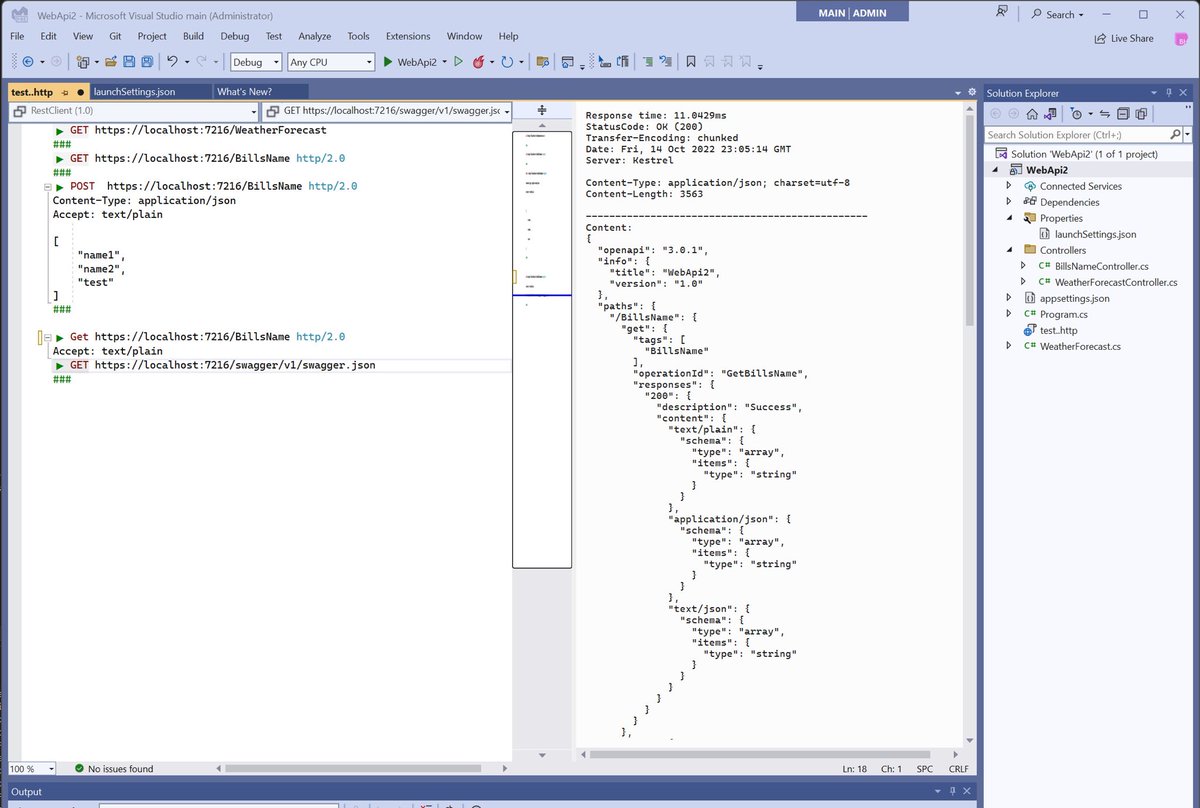
Task: Switch views using the Solution Explorer Visual Studio icon
Action: [1049, 113]
